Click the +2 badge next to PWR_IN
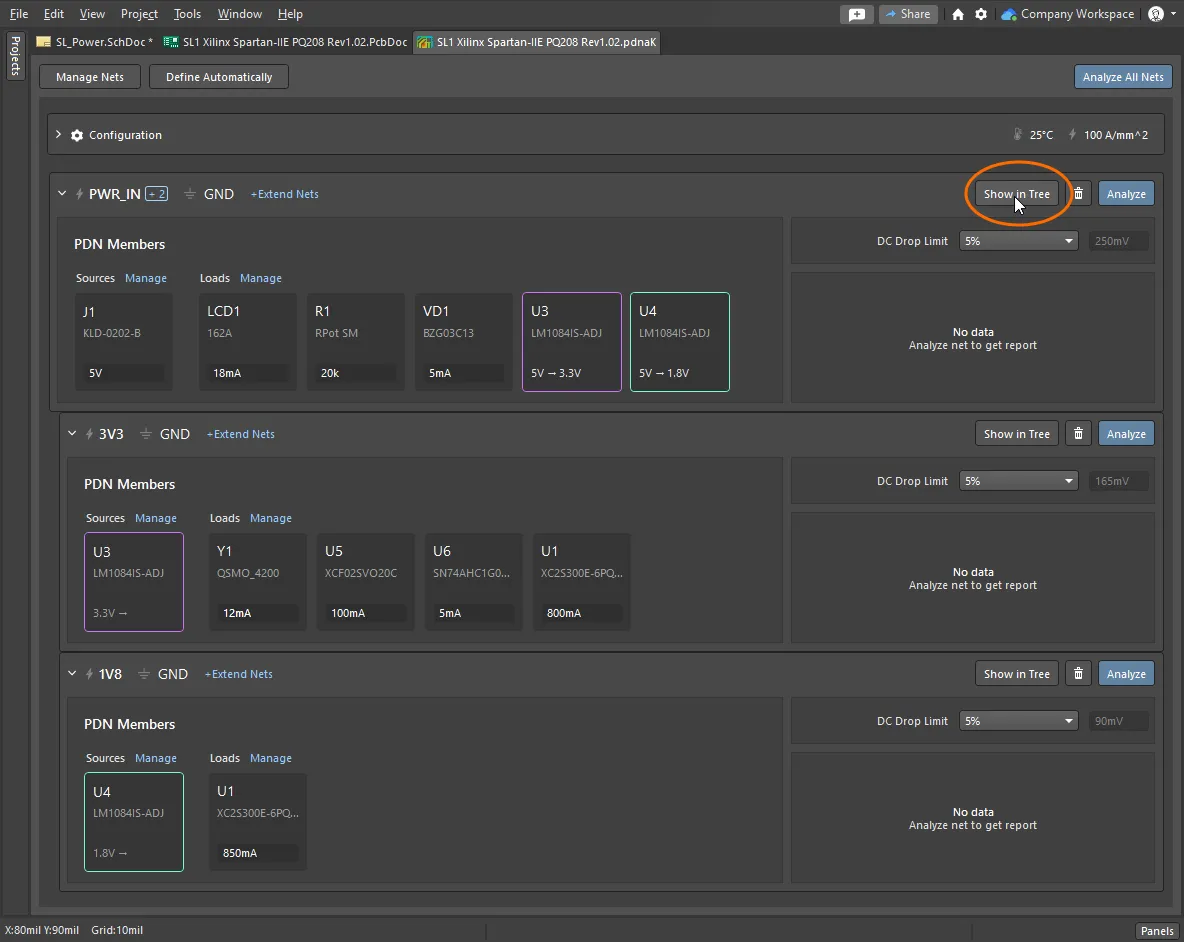Viewport: 1184px width, 942px height. (156, 194)
